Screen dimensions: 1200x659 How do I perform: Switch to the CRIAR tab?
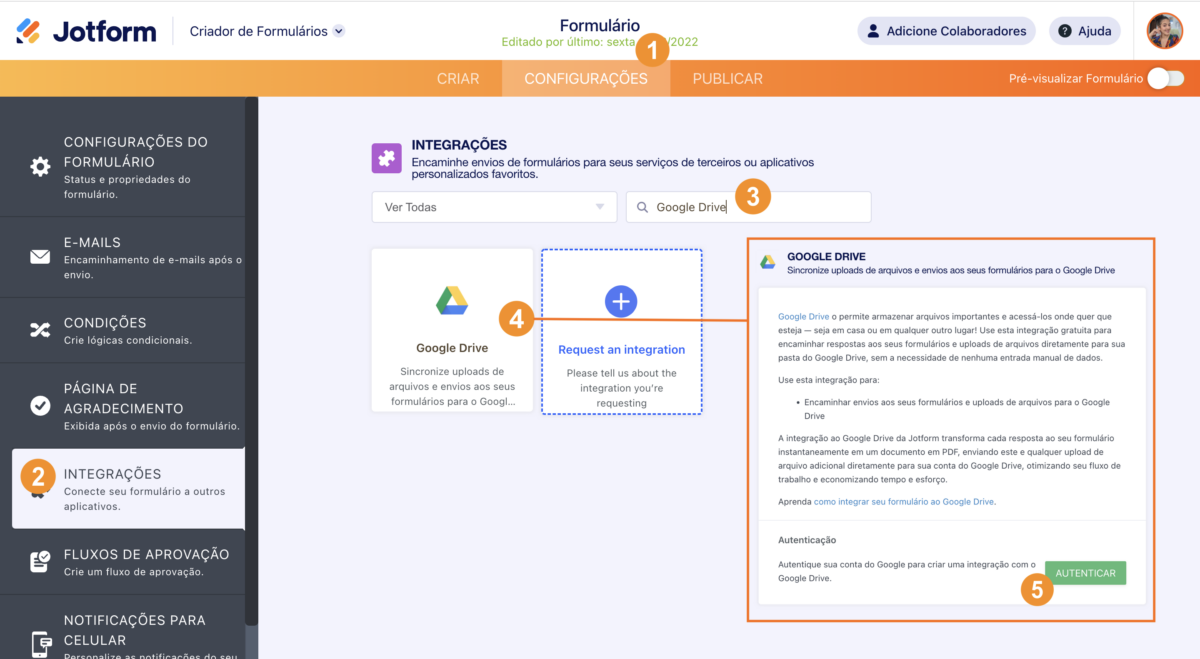(458, 78)
